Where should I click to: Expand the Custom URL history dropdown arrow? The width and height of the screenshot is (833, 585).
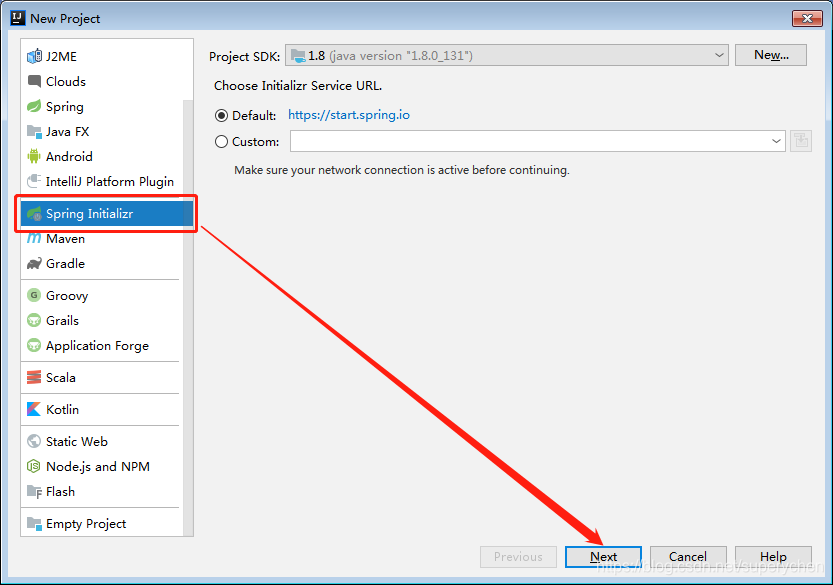[776, 141]
